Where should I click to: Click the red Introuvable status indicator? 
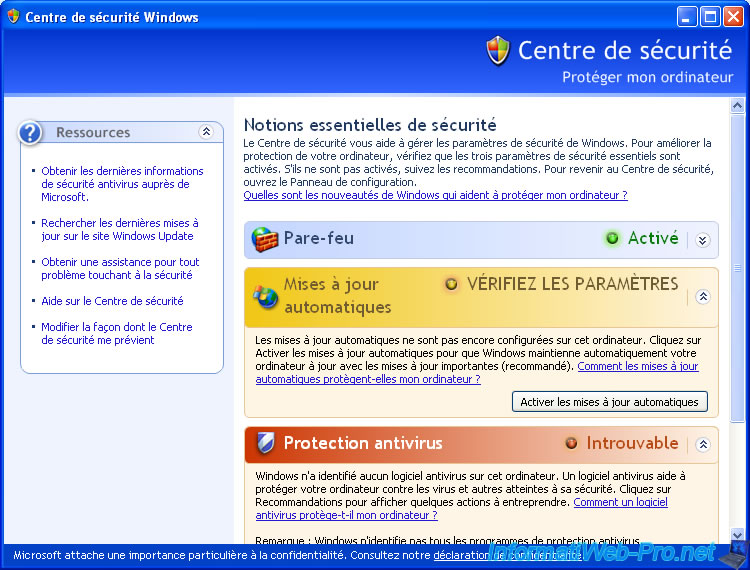pyautogui.click(x=571, y=443)
